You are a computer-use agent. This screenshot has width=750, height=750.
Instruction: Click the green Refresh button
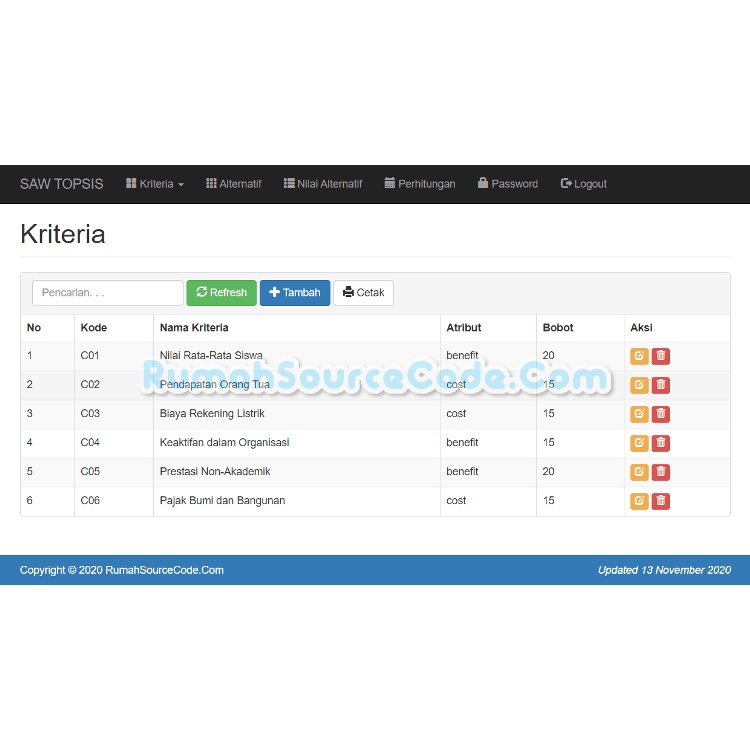coord(221,292)
